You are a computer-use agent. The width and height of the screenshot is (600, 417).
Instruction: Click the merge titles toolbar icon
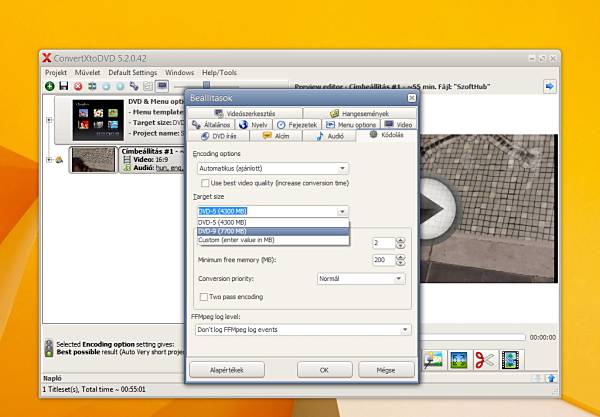(x=92, y=86)
